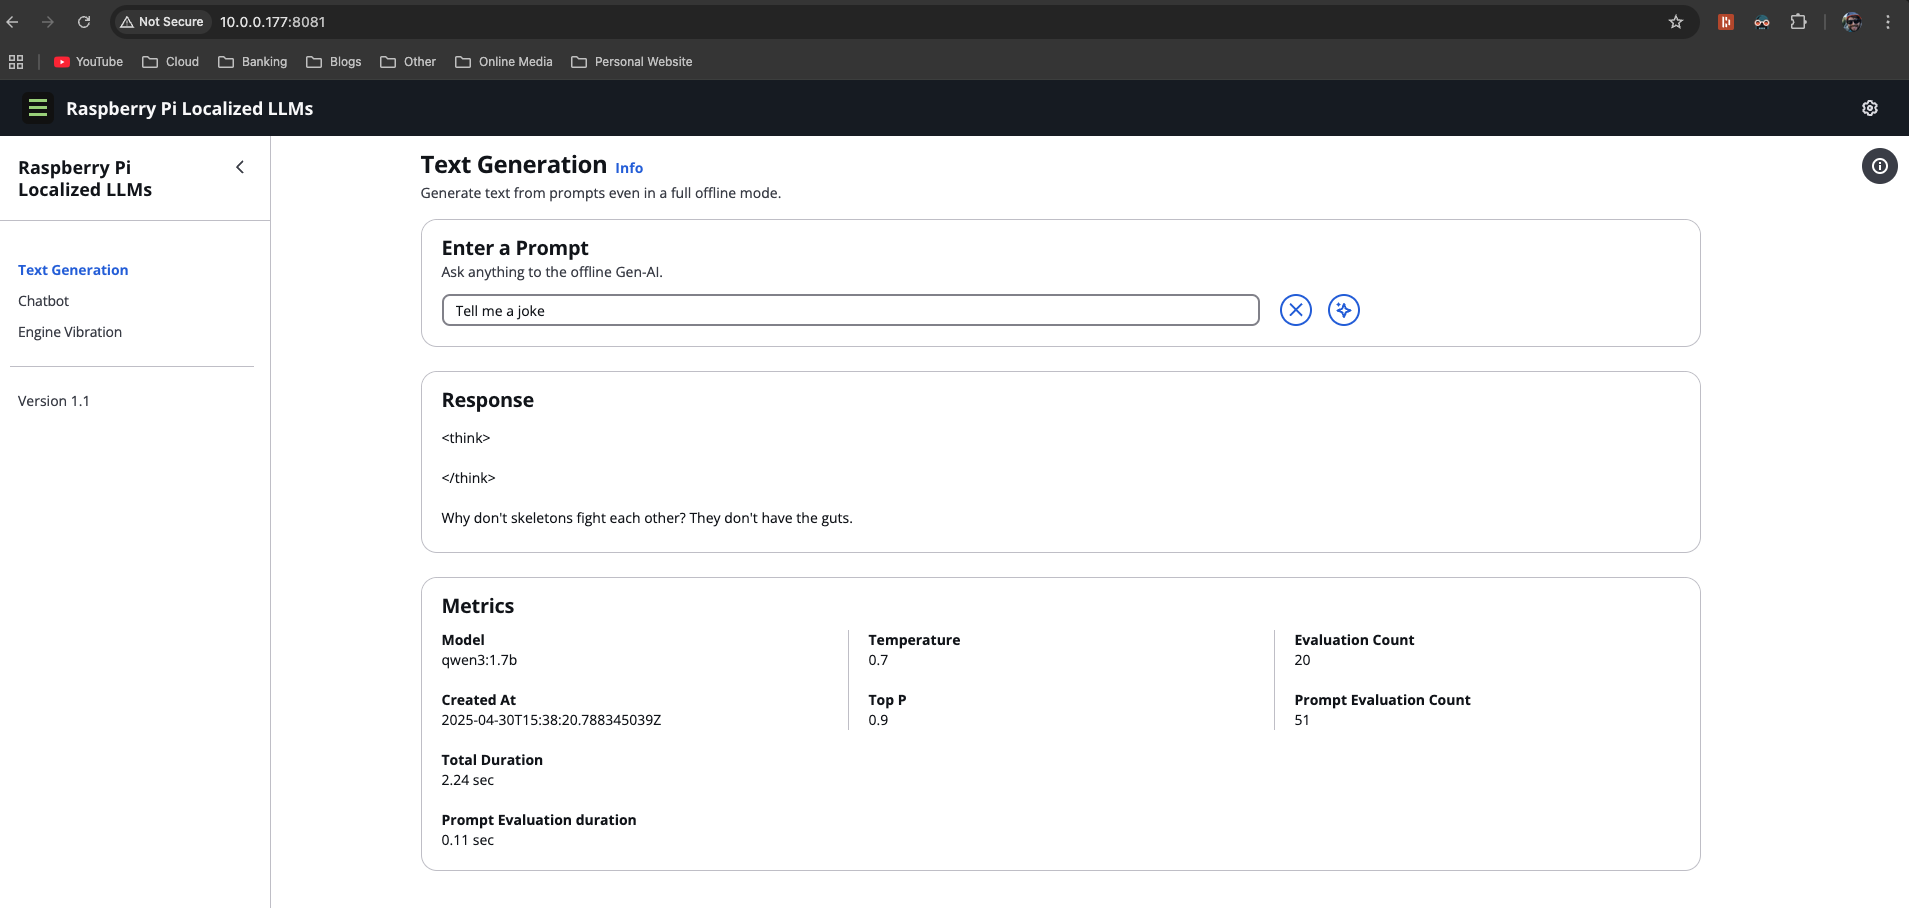
Task: Go back in browser history
Action: [13, 22]
